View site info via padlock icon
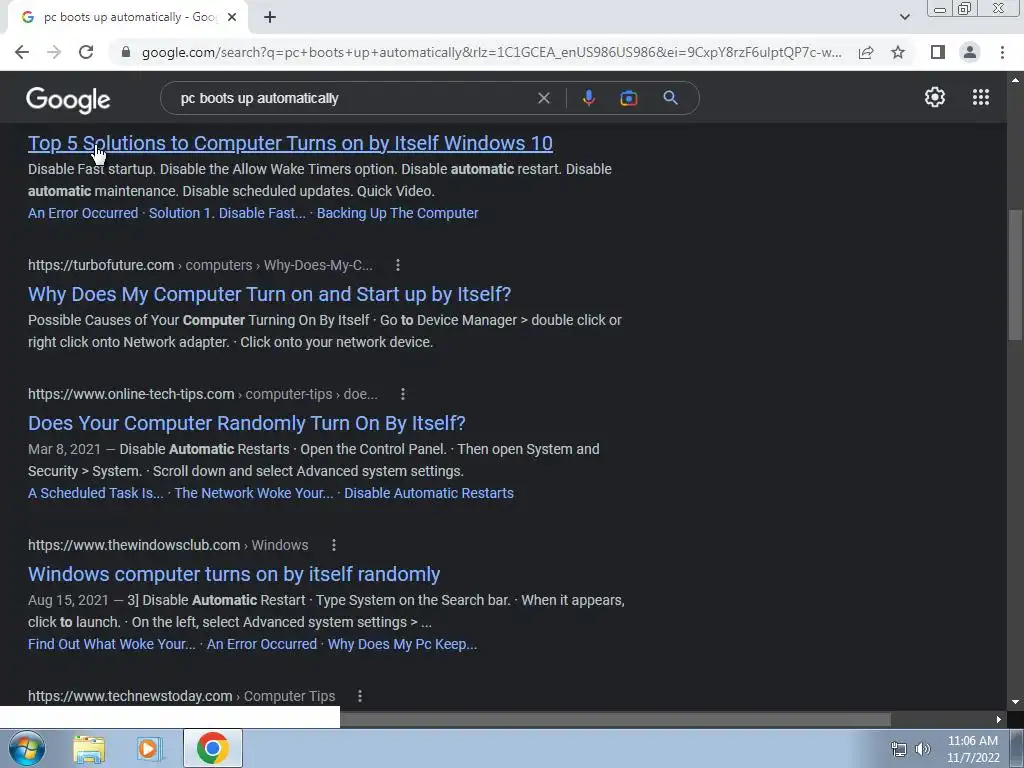The height and width of the screenshot is (768, 1024). coord(126,52)
